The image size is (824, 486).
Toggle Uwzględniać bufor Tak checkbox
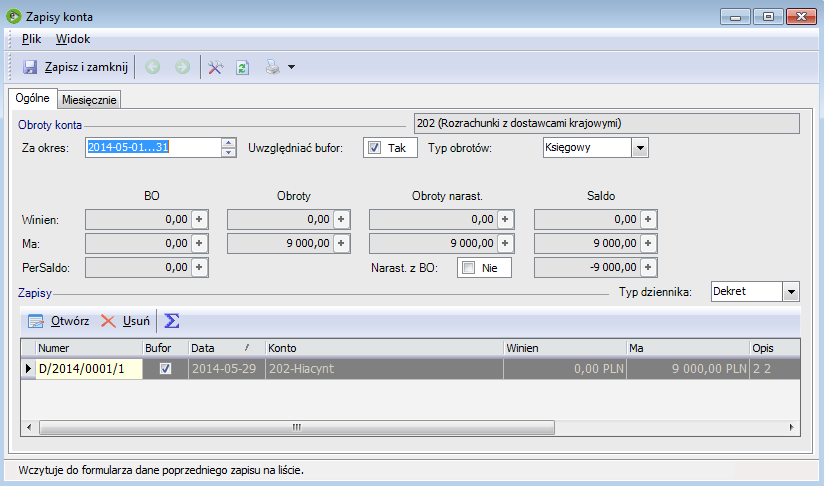(374, 148)
